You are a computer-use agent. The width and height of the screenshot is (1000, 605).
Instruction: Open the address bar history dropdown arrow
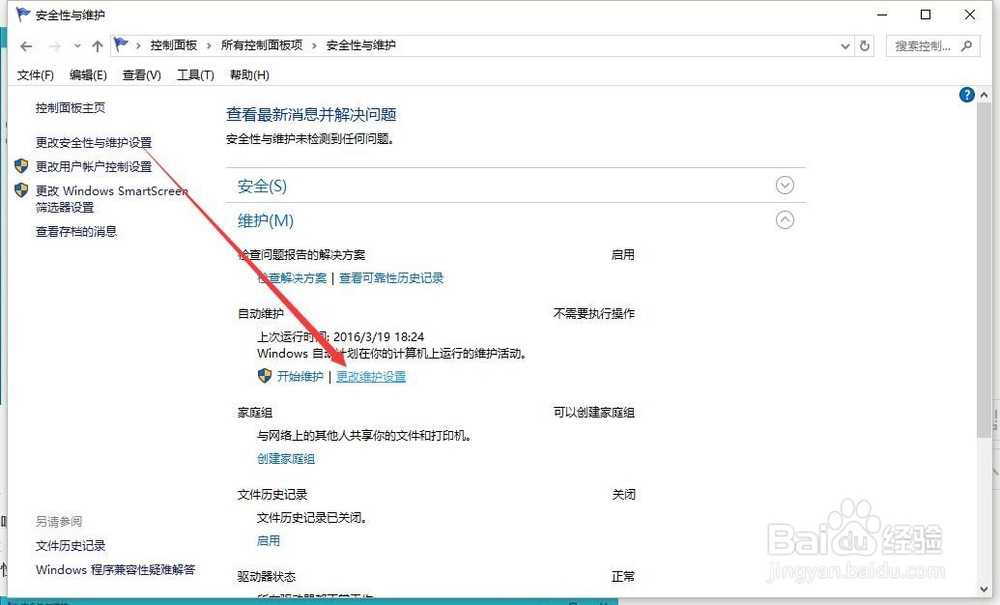click(x=845, y=45)
